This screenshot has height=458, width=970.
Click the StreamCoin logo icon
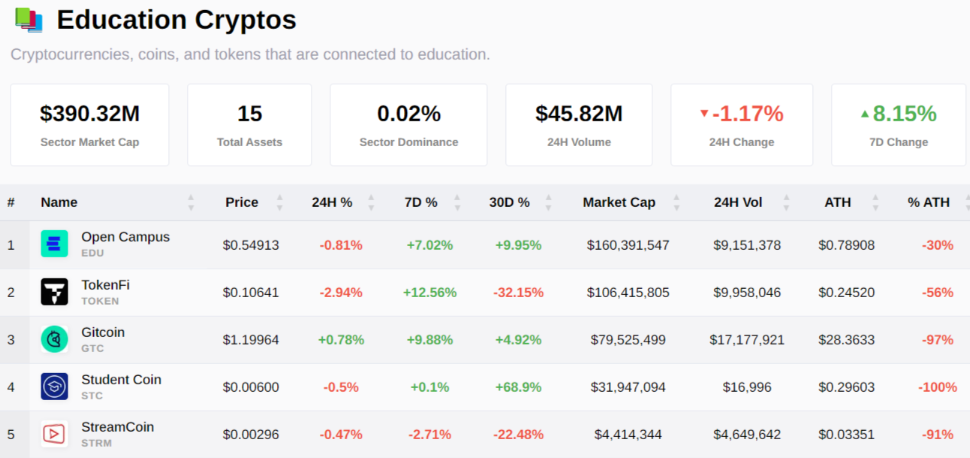54,434
